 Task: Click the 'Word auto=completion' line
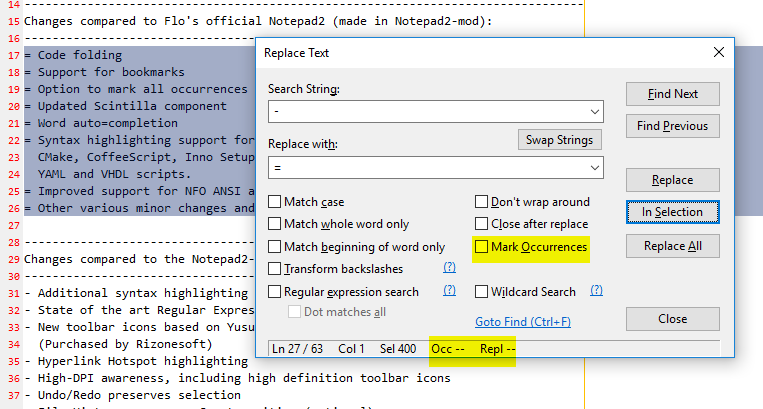[x=101, y=123]
